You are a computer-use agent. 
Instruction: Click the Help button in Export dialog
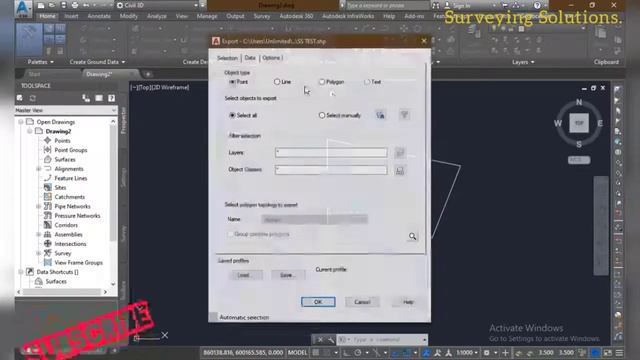point(408,302)
